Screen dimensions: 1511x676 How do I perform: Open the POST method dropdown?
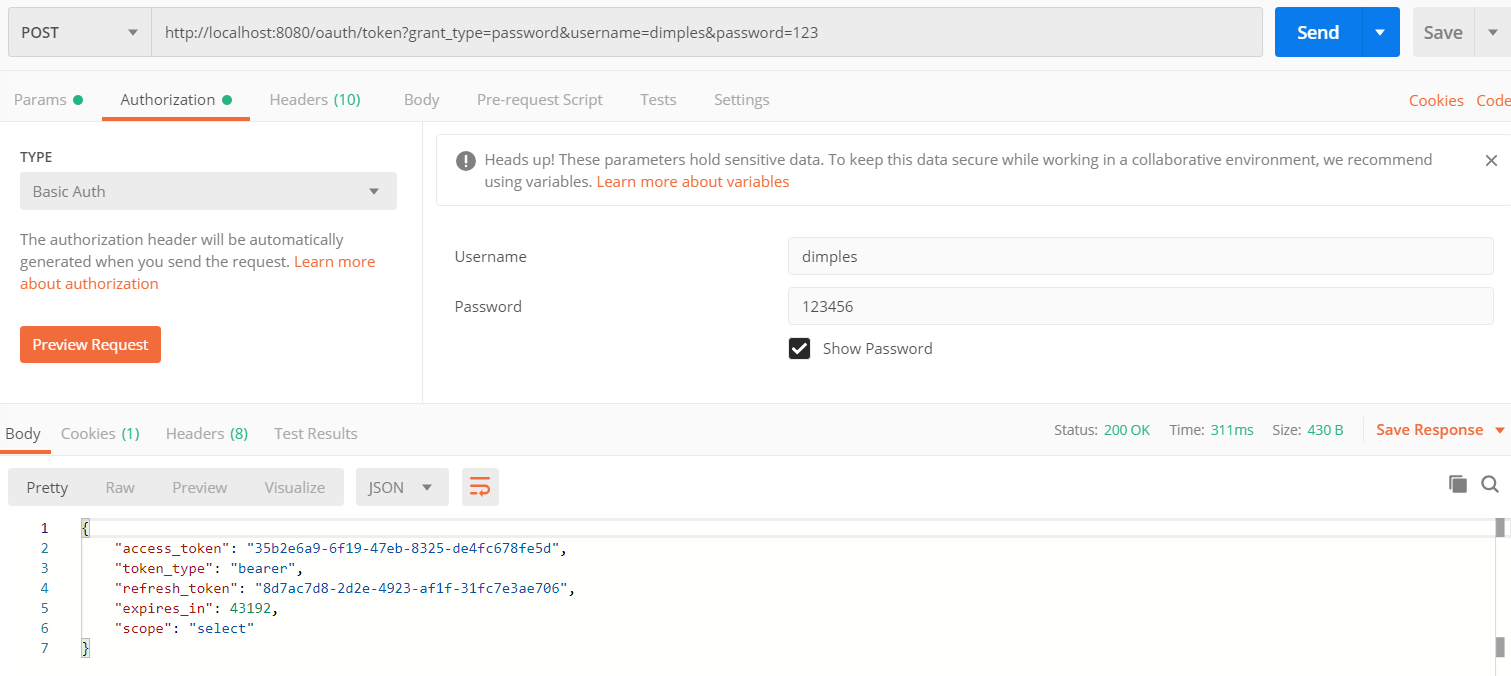tap(80, 32)
